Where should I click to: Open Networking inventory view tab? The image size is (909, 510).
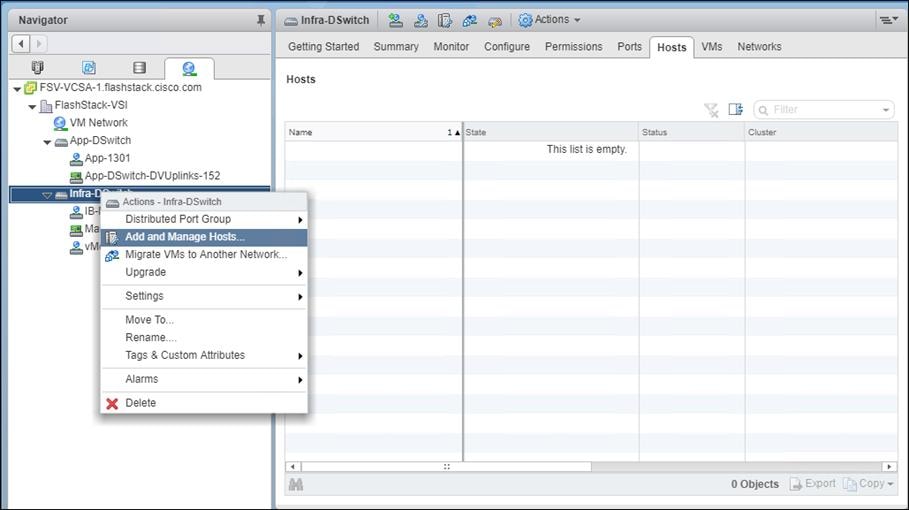(x=189, y=68)
